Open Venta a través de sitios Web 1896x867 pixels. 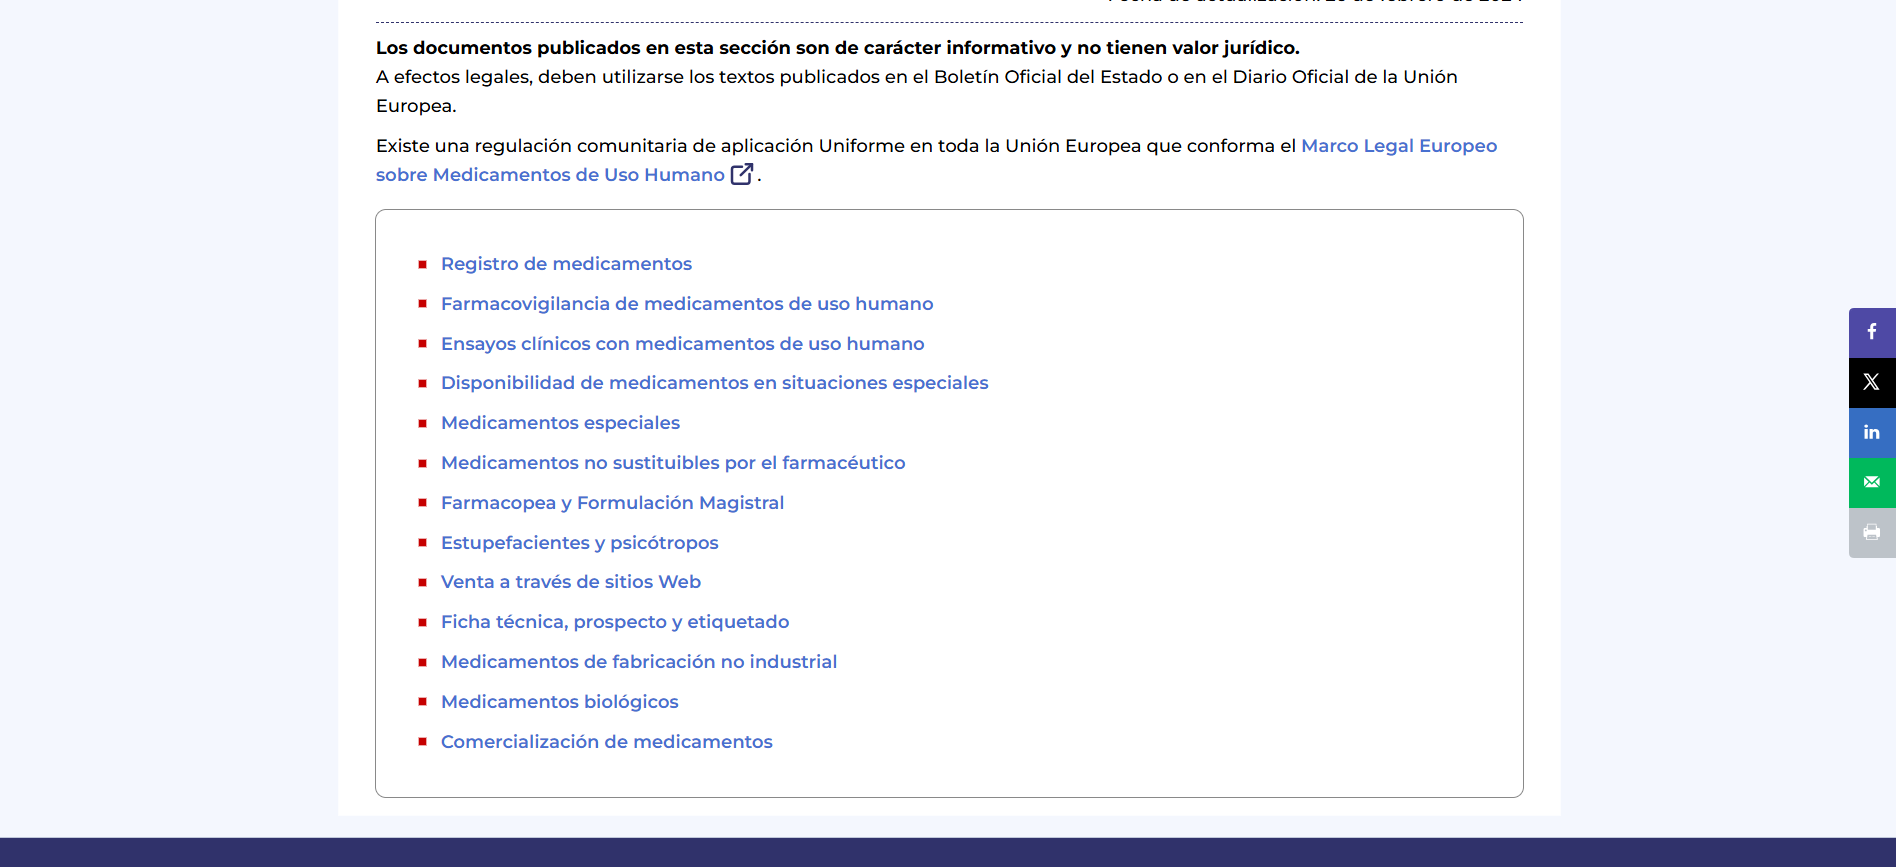571,582
